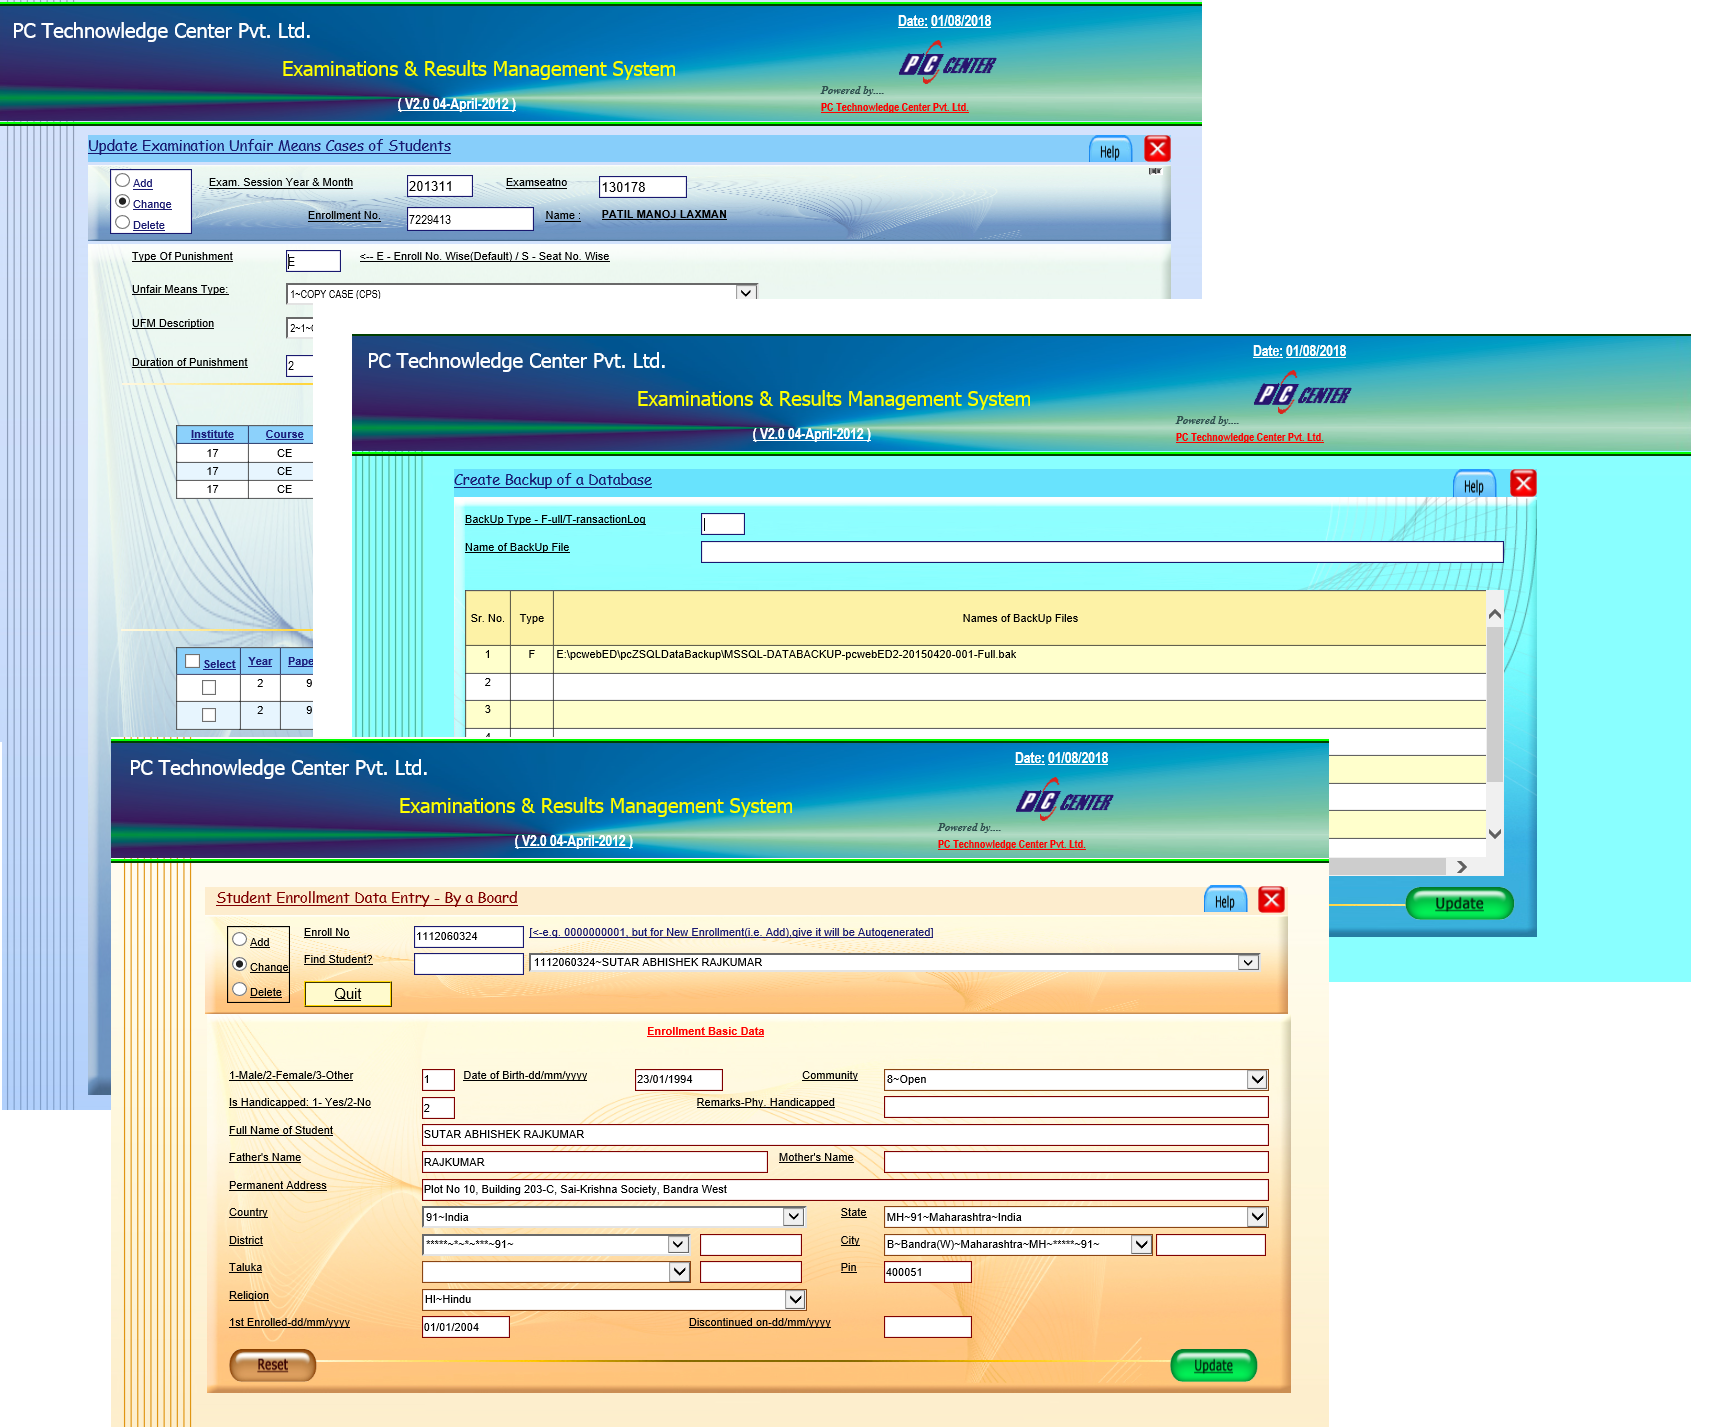Click the green Update button in enrollment form
1729x1428 pixels.
coord(1212,1365)
